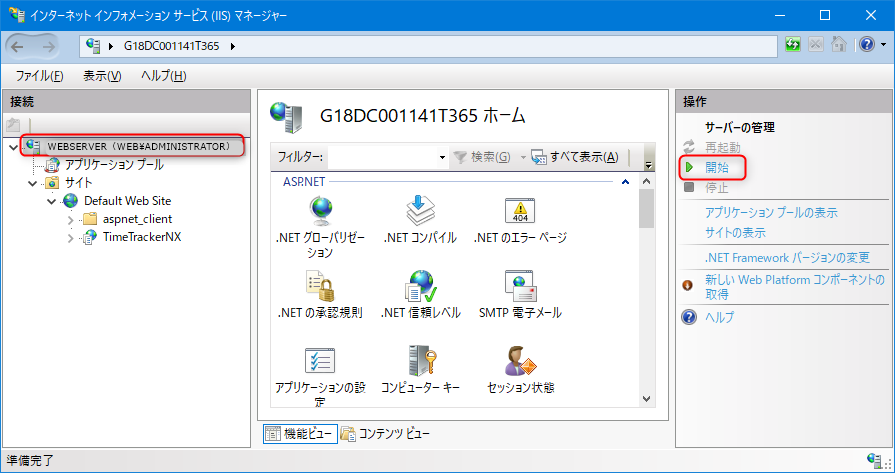The image size is (895, 473).
Task: Open the grouping options dropdown in filter bar
Action: pos(648,165)
